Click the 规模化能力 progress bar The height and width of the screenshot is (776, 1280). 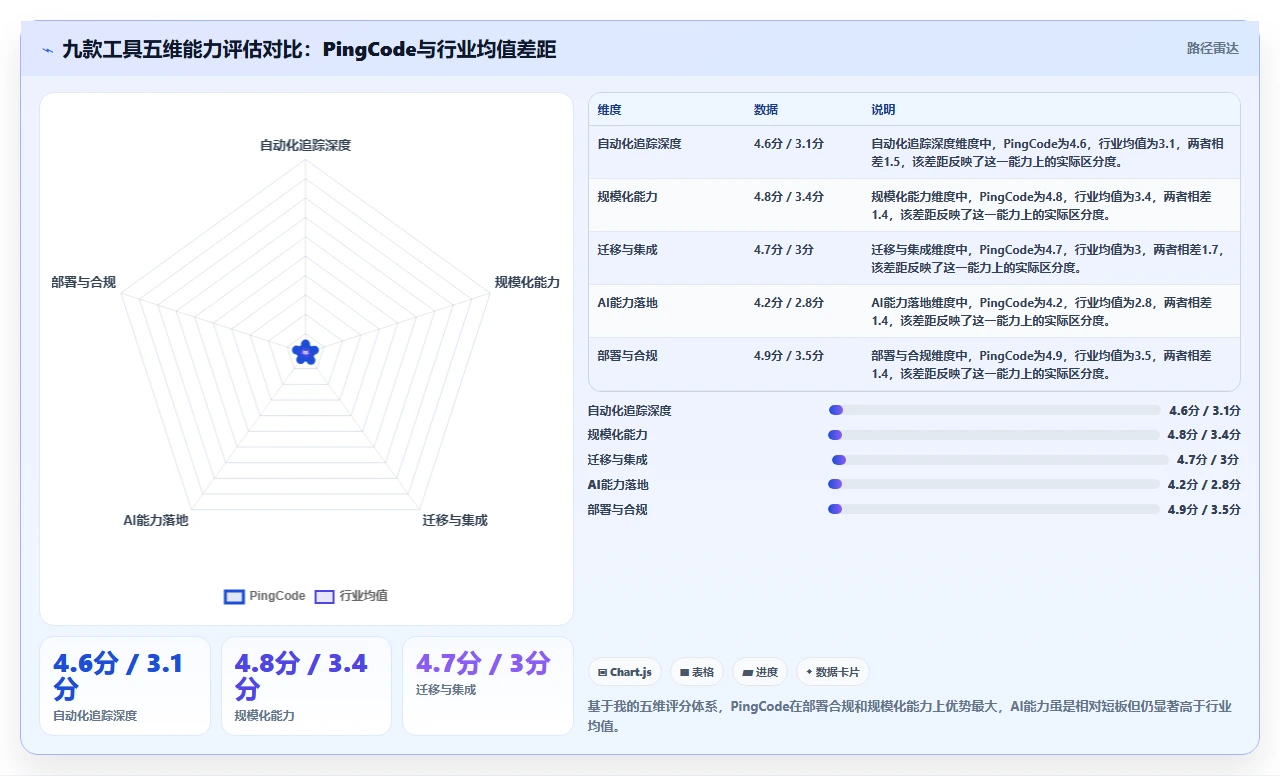pyautogui.click(x=994, y=435)
